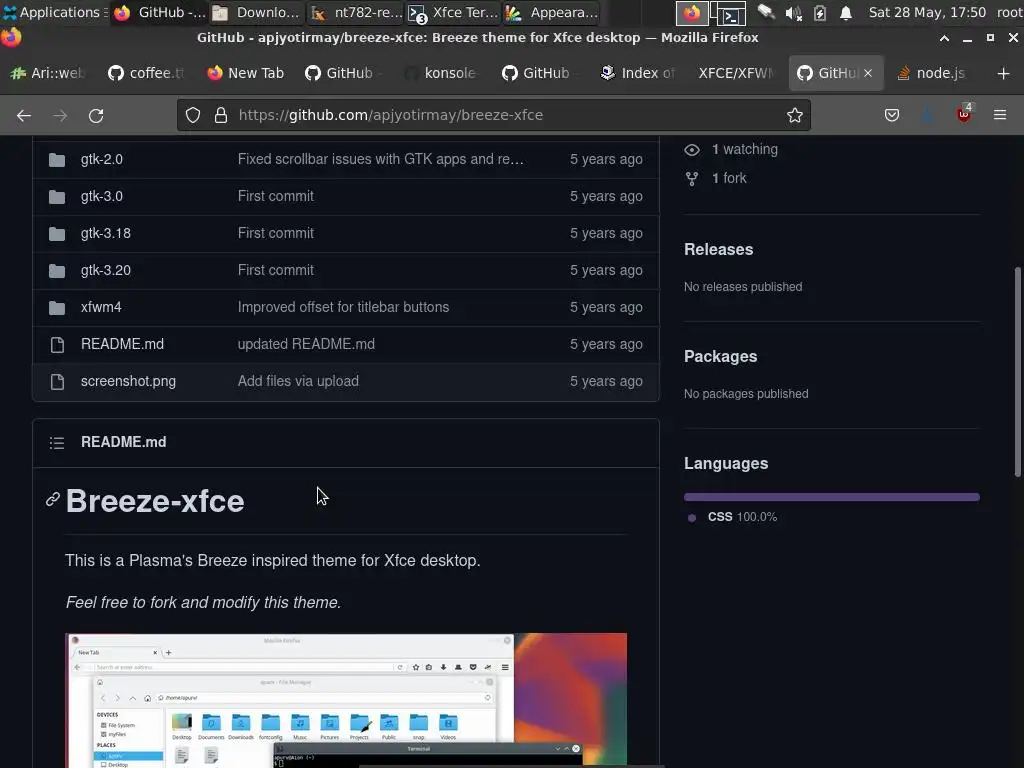Copy the Breeze-xfce heading anchor link
Screen dimensions: 1024x768
coord(53,500)
